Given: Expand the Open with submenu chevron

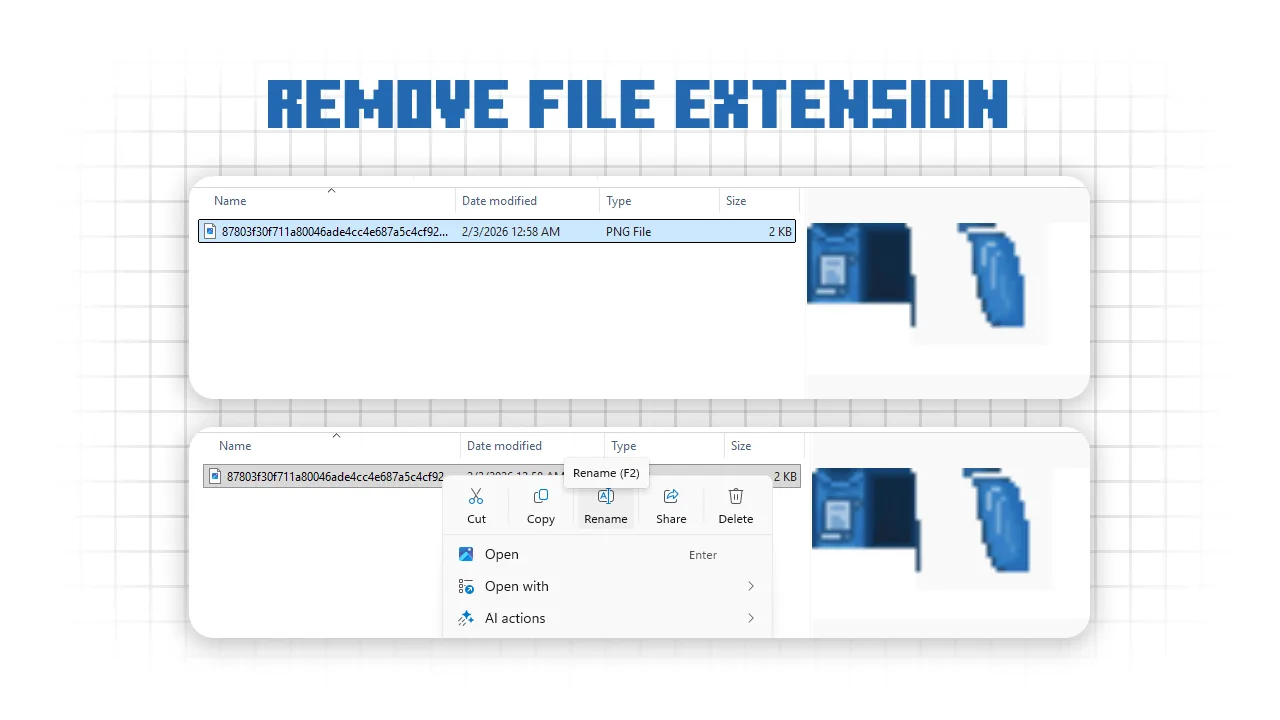Looking at the screenshot, I should [750, 586].
